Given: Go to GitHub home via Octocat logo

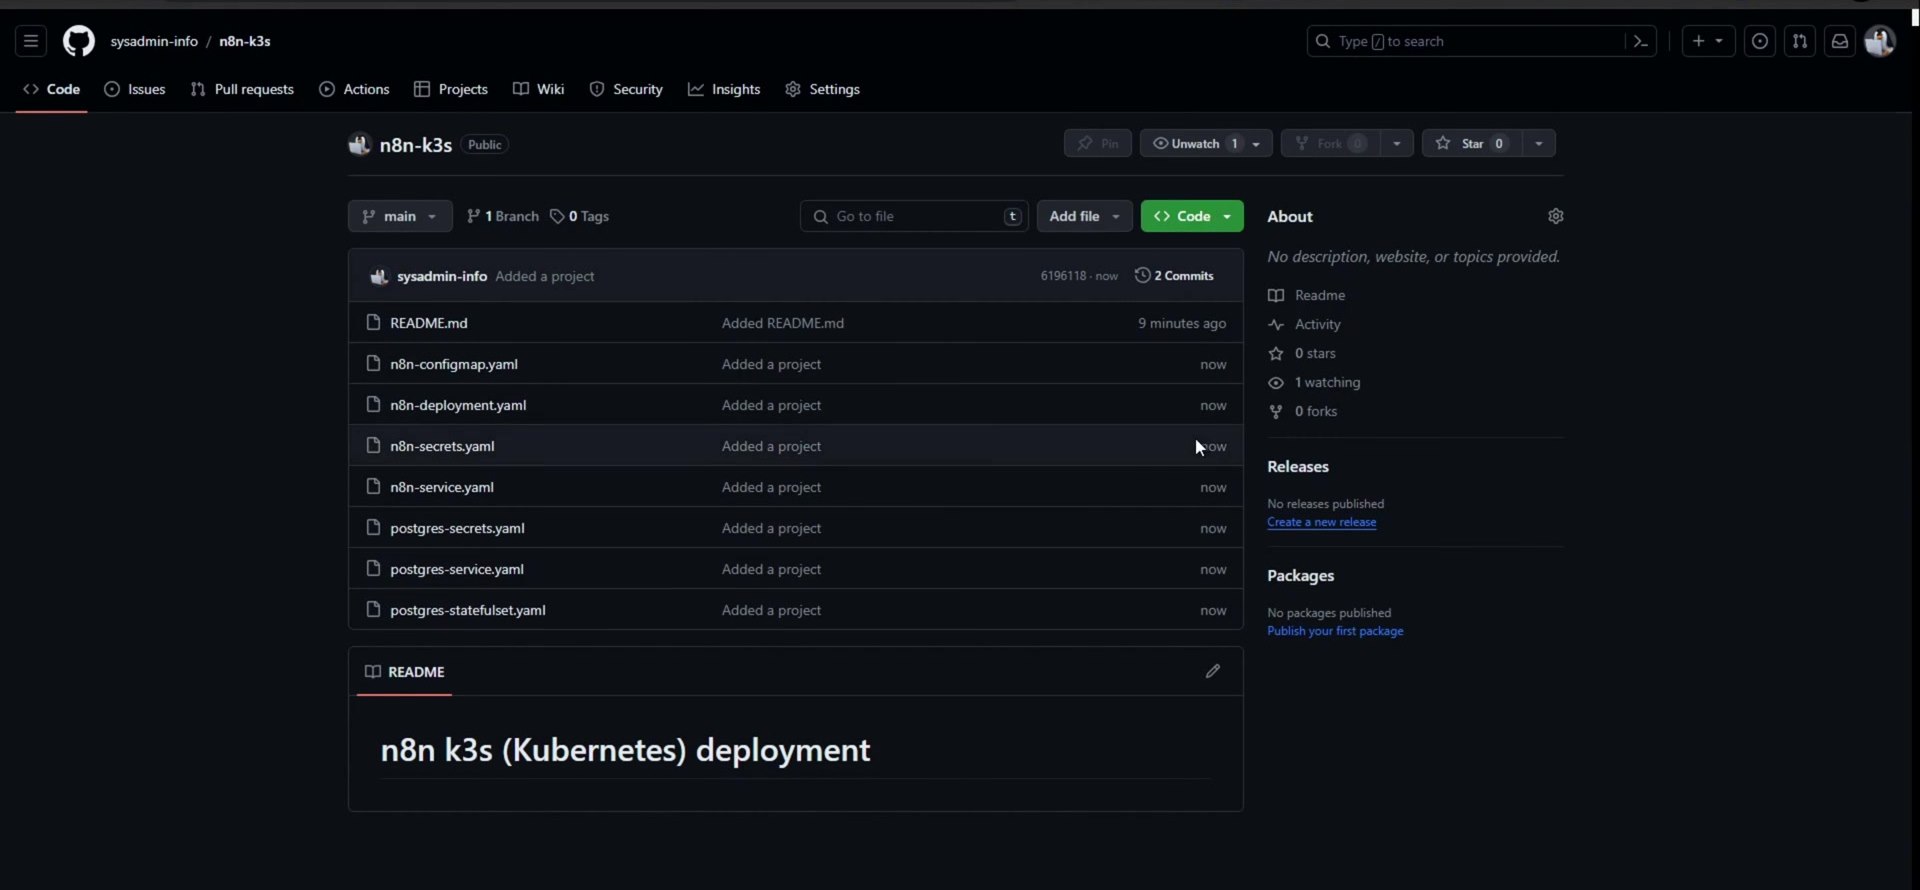Looking at the screenshot, I should (79, 41).
